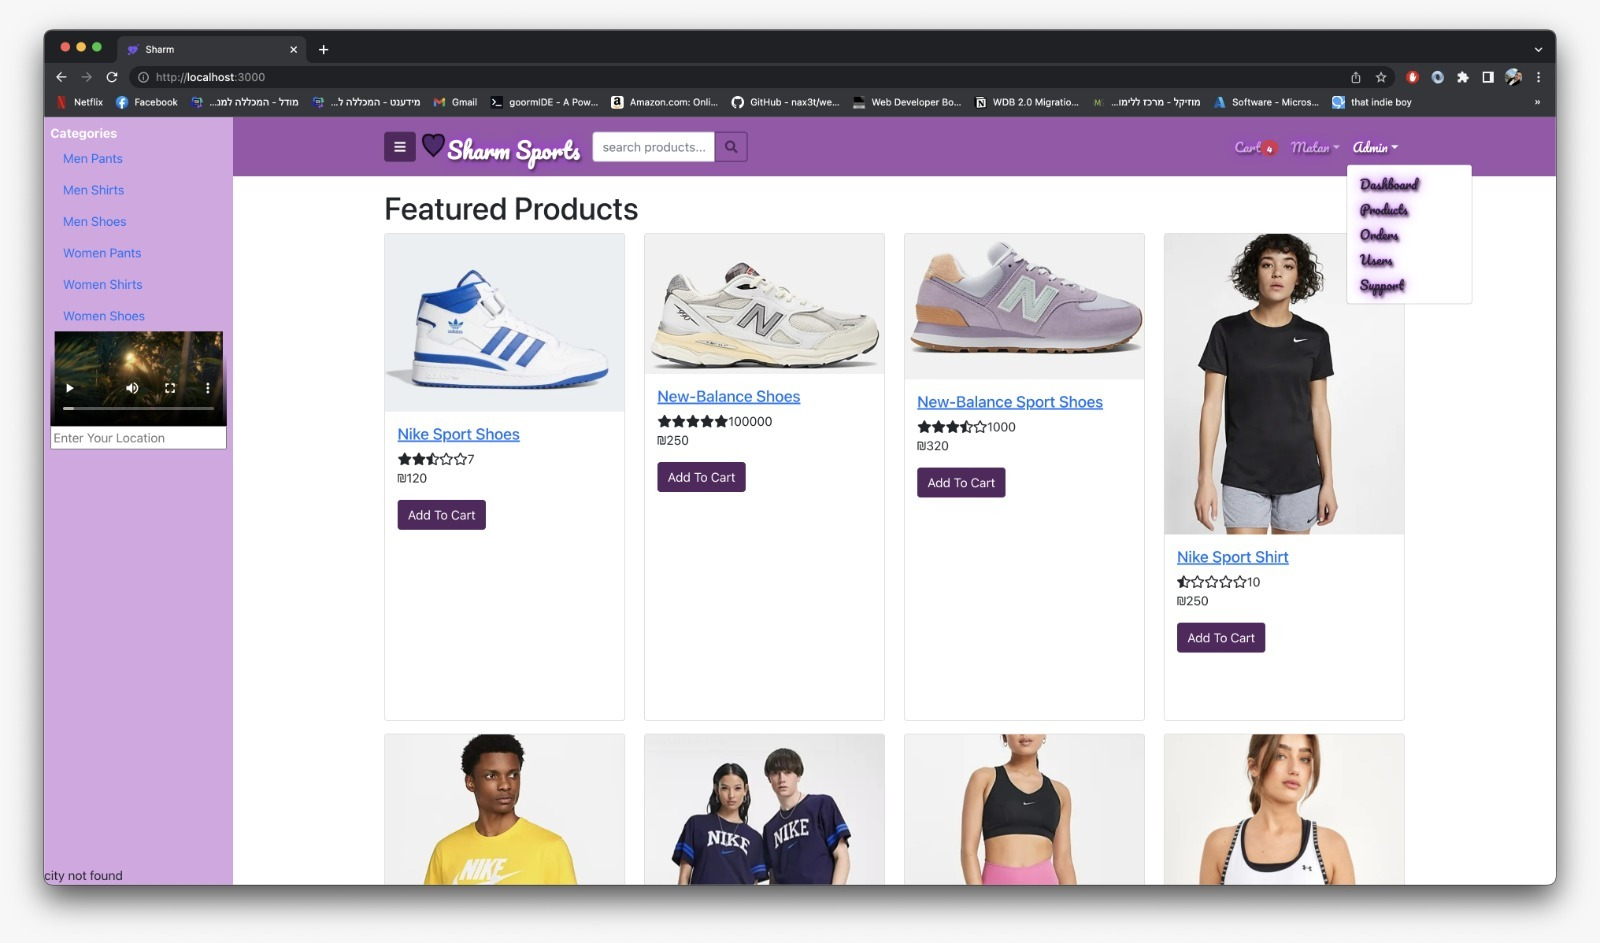This screenshot has height=943, width=1600.
Task: Select Dashboard from the Admin menu
Action: click(1388, 184)
